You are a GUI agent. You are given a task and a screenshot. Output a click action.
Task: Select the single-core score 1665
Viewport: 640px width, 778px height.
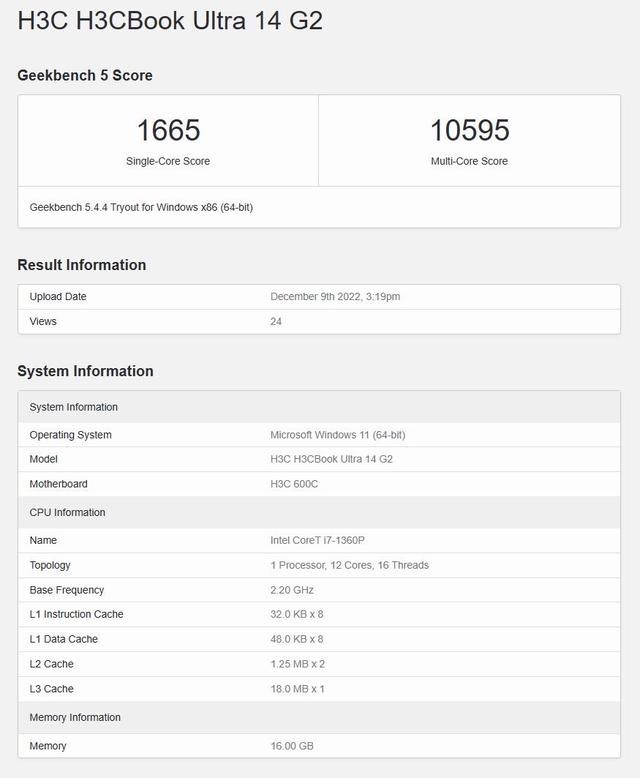[168, 130]
